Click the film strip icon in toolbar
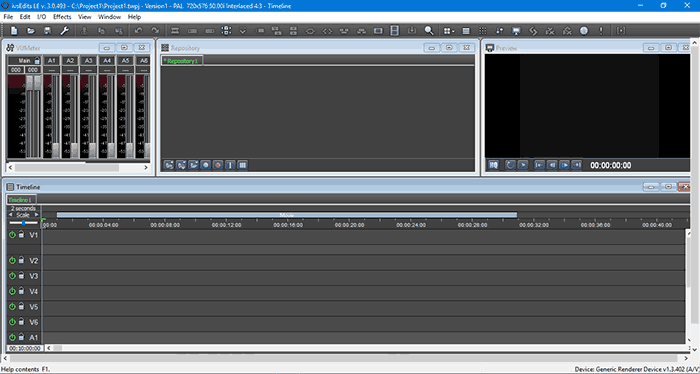Viewport: 700px width, 374px height. point(395,30)
